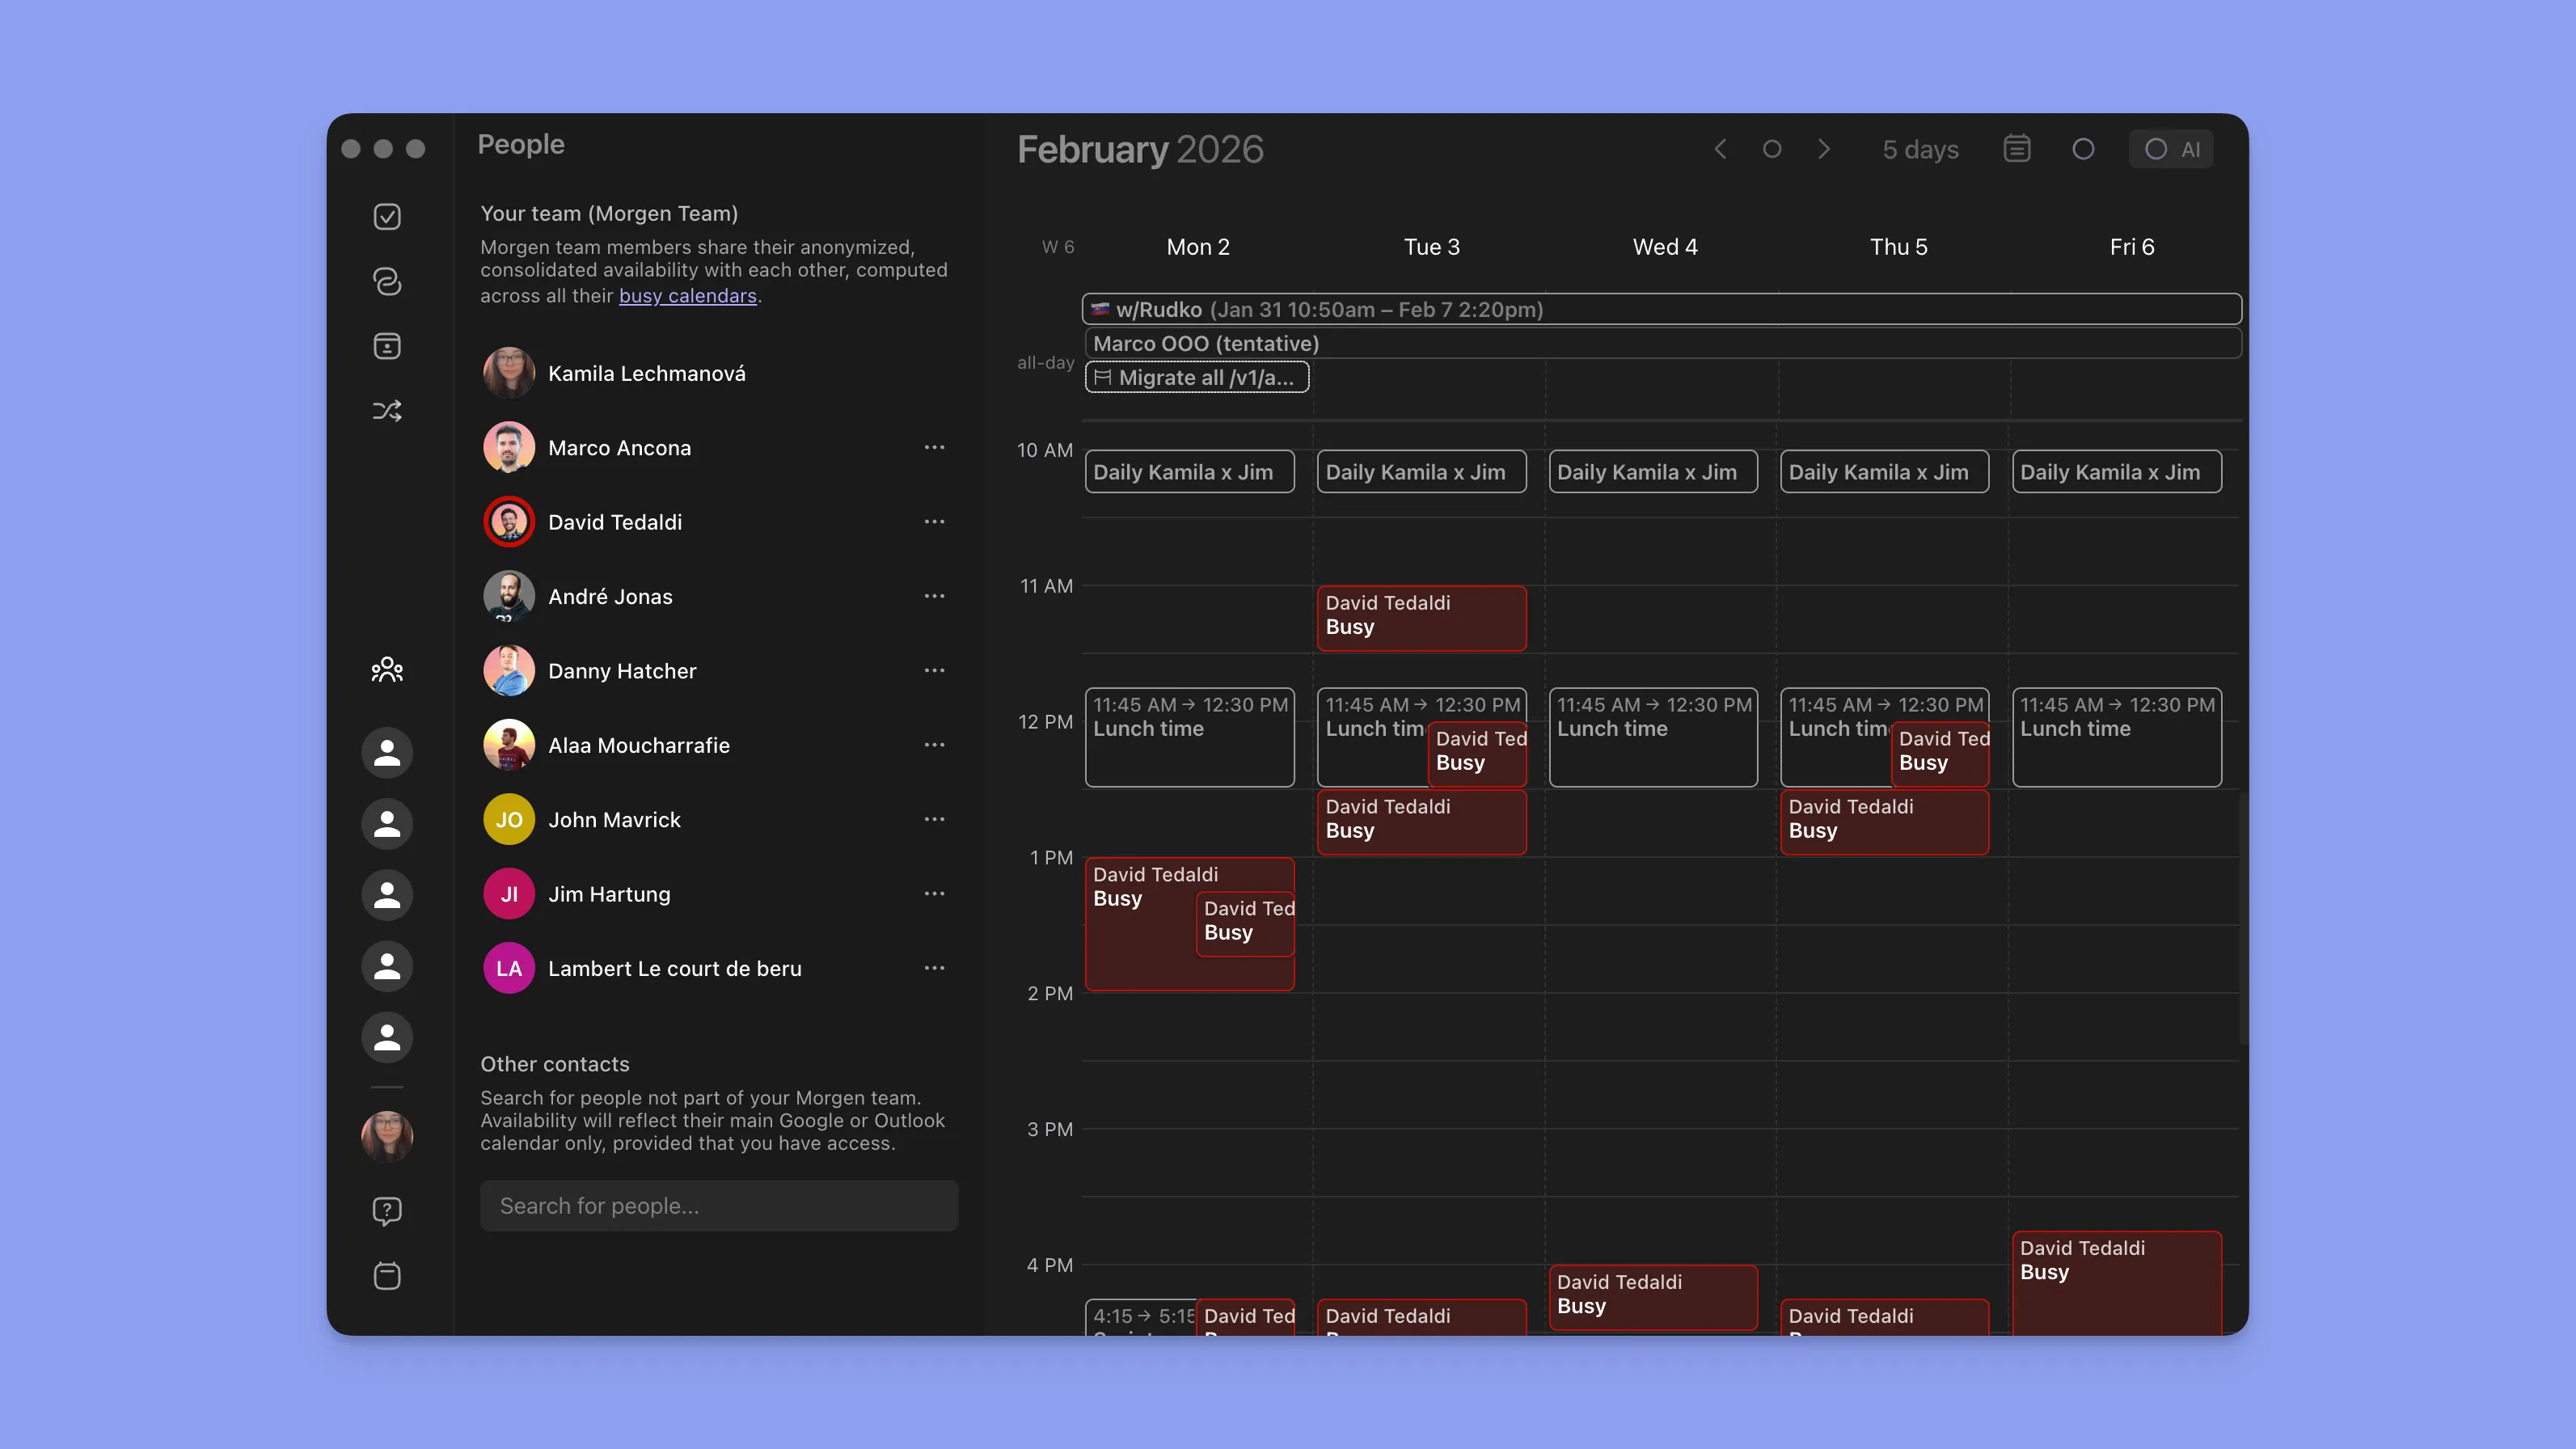Click Alaa Moucharrafie's avatar
The image size is (2576, 1449).
tap(509, 745)
